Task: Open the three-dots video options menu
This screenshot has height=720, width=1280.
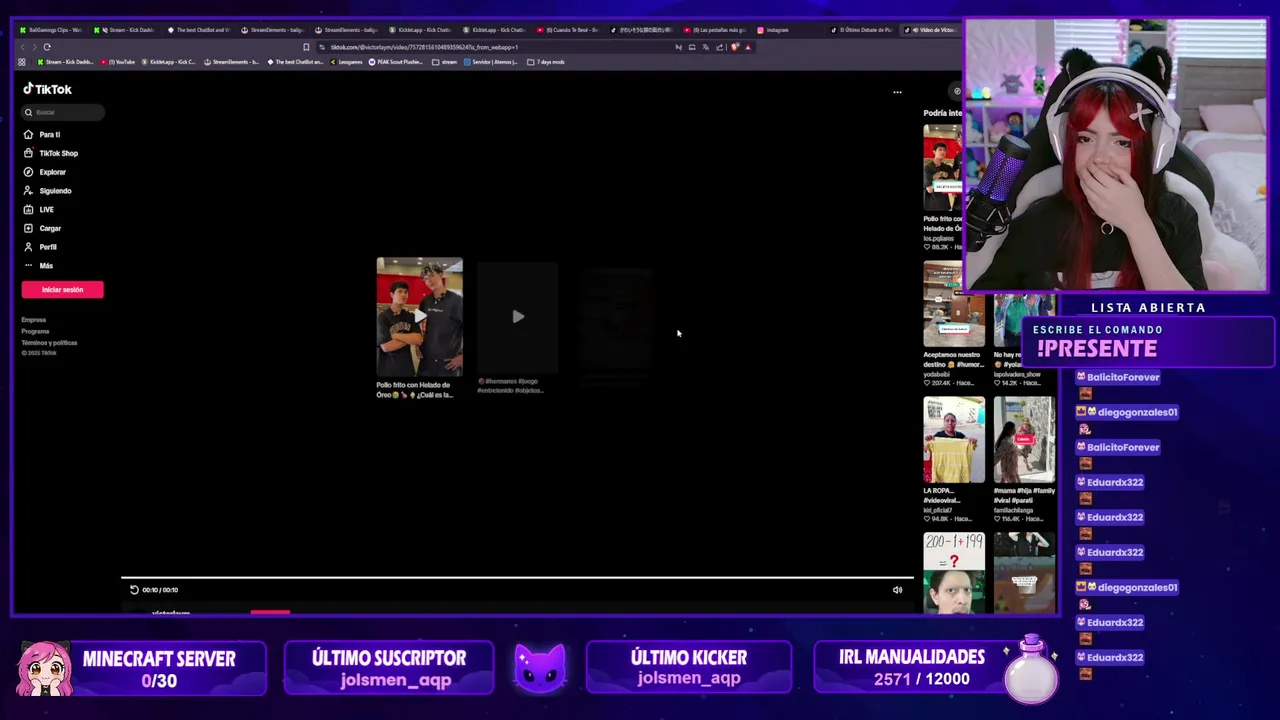Action: point(897,92)
